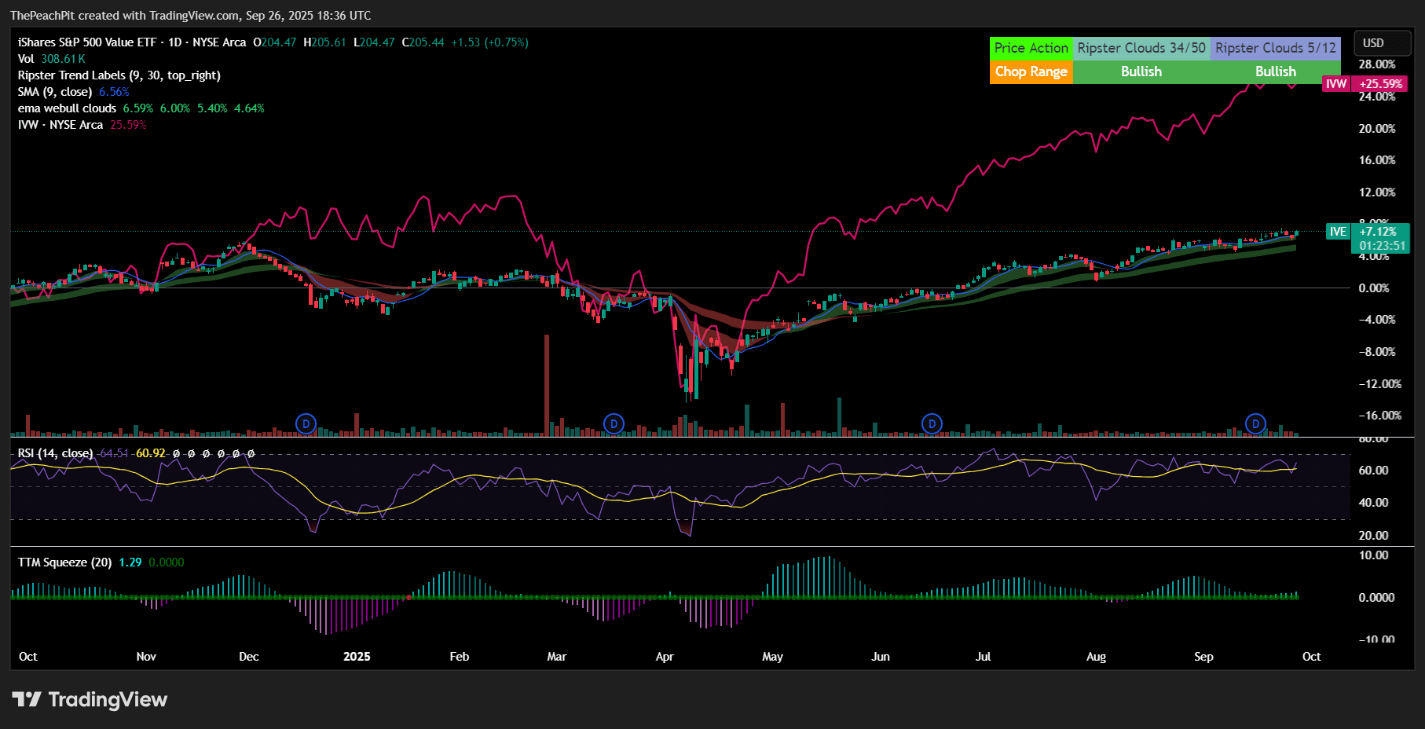Click the Vol volume legend label
The image size is (1425, 729).
(26, 59)
